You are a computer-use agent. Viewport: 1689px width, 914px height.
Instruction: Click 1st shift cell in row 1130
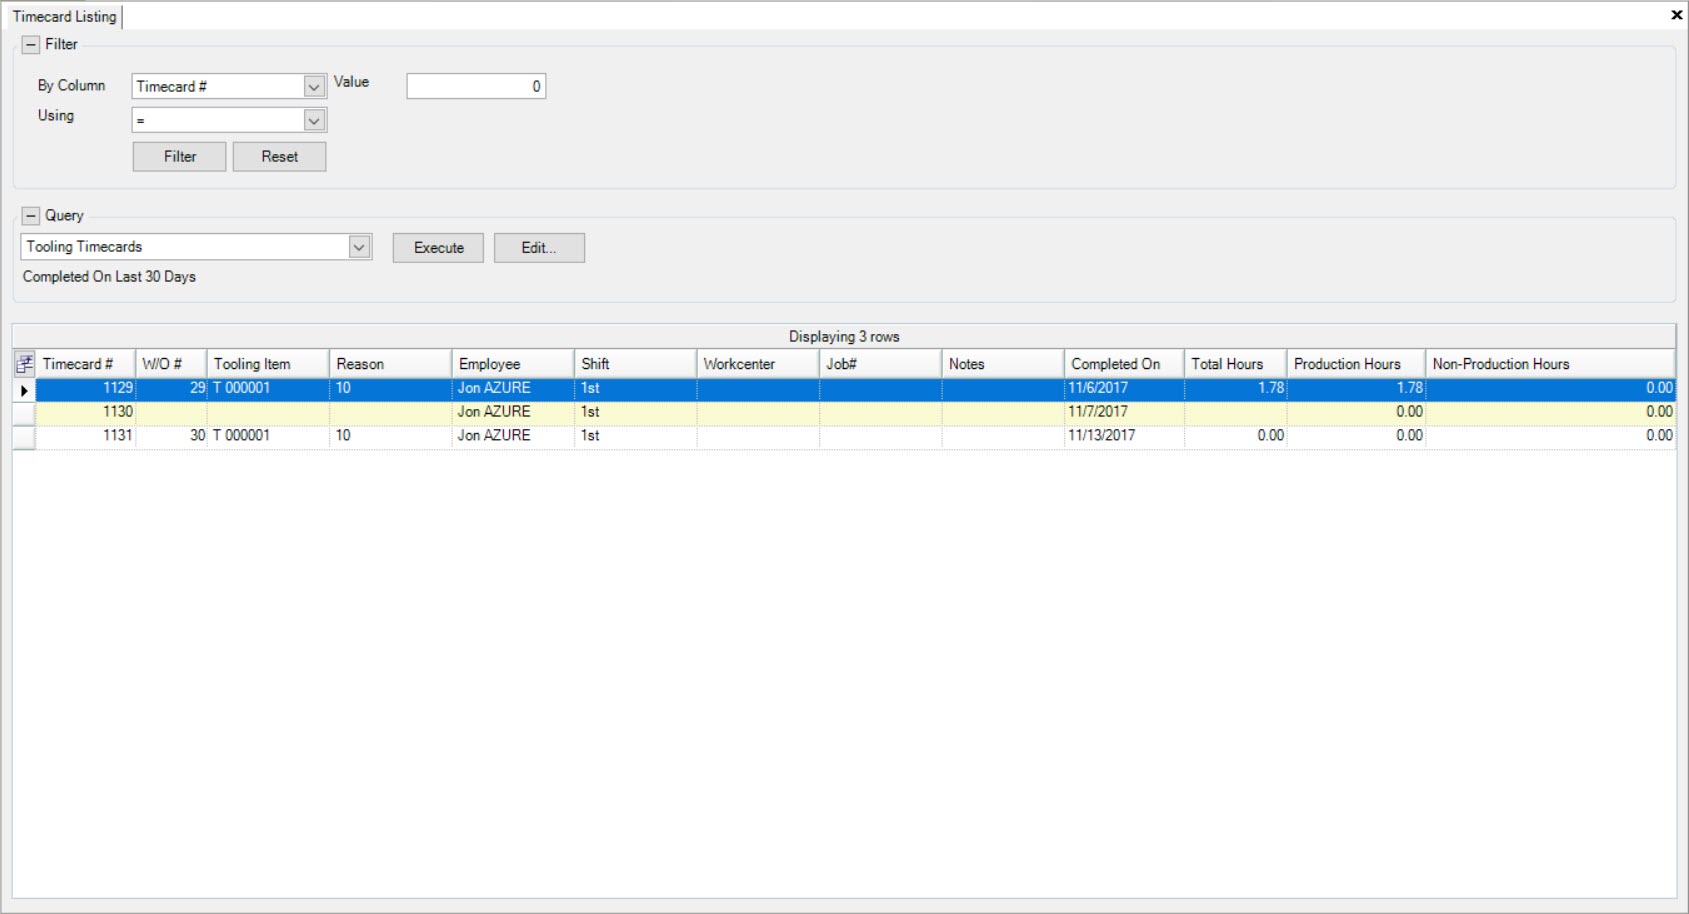coord(635,412)
